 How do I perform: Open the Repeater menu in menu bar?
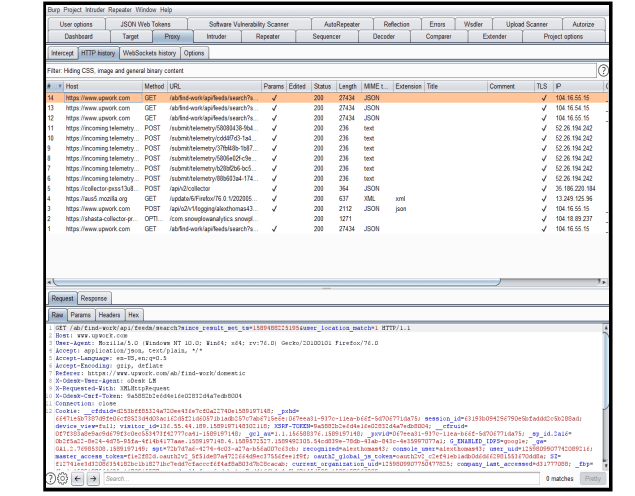tap(120, 10)
